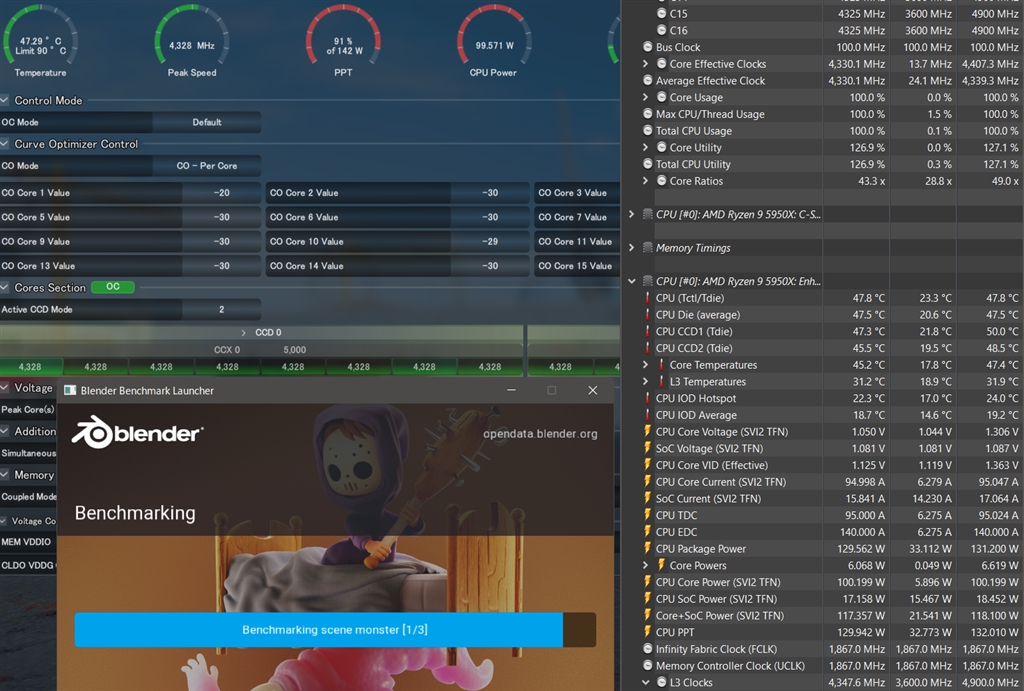Image resolution: width=1024 pixels, height=691 pixels.
Task: Collapse the Curve Optimizer Control section
Action: 5,144
